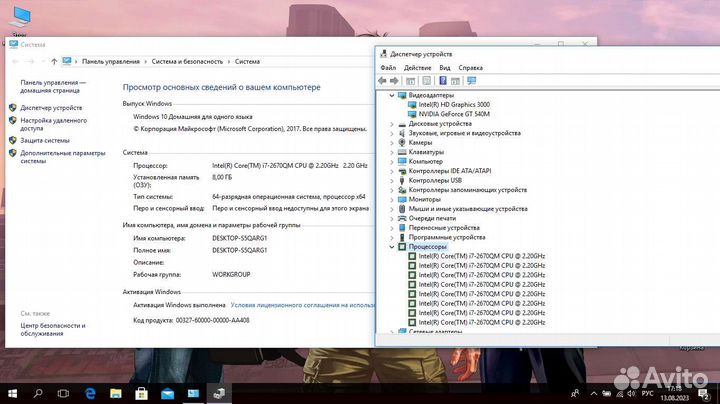Viewport: 720px width, 404px height.
Task: Expand the Звуковые, игровые и видеоустройства category
Action: [392, 133]
